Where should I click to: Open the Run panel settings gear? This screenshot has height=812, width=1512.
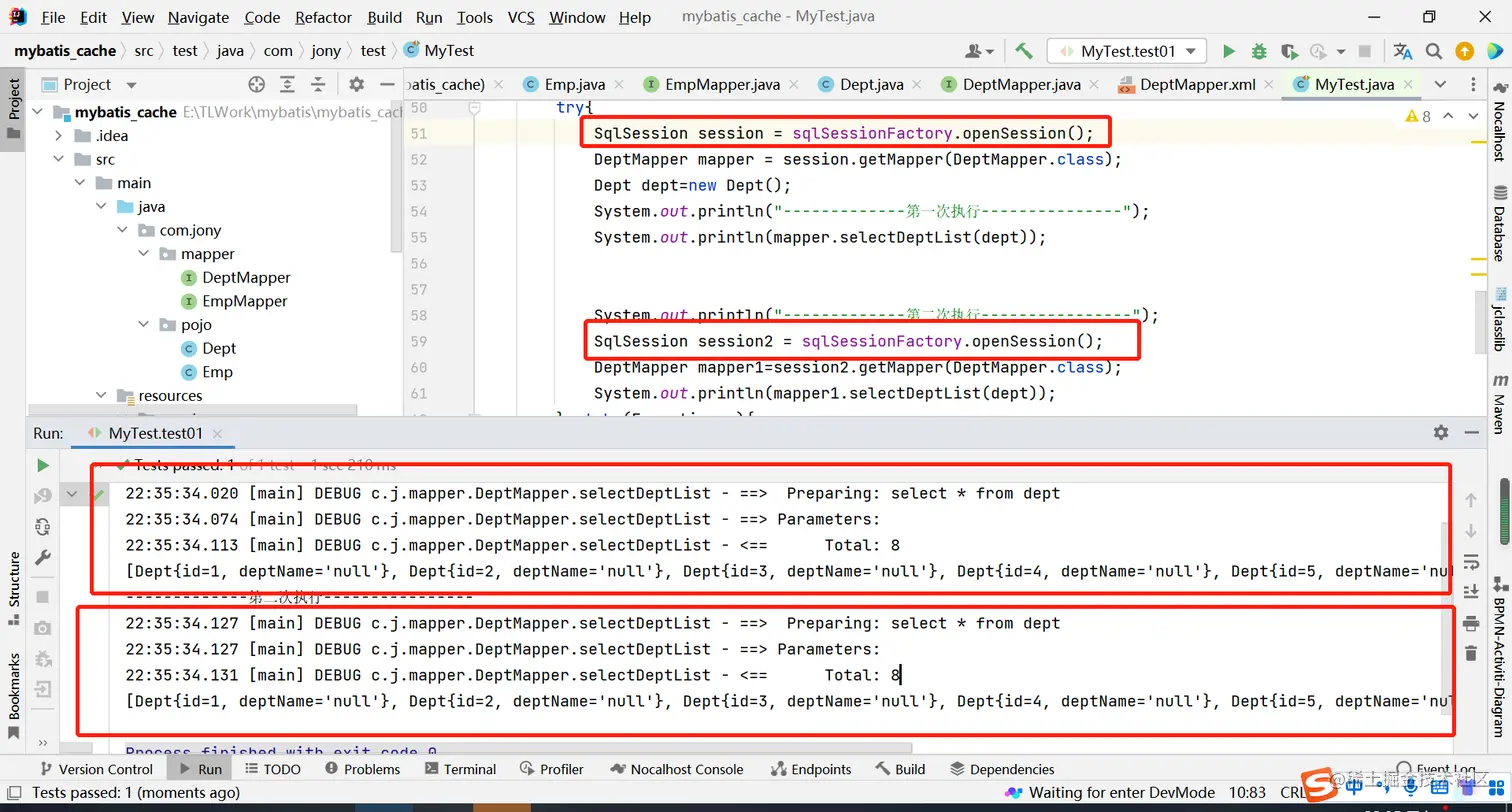1440,433
